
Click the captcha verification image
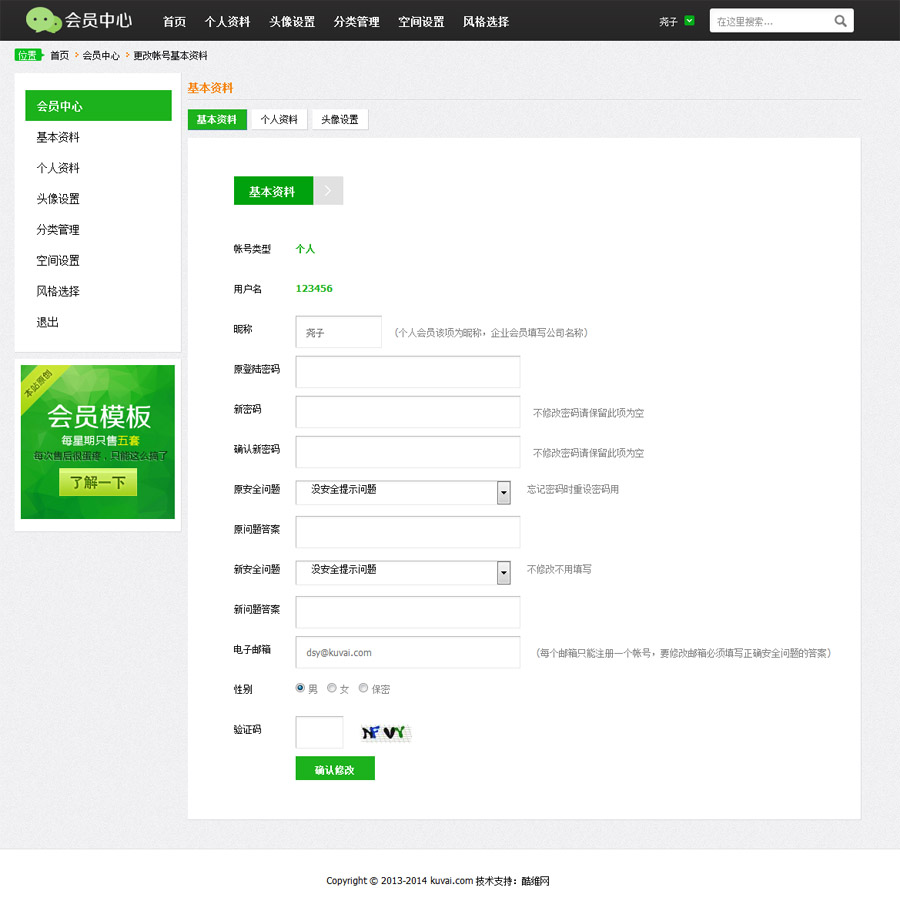point(386,733)
